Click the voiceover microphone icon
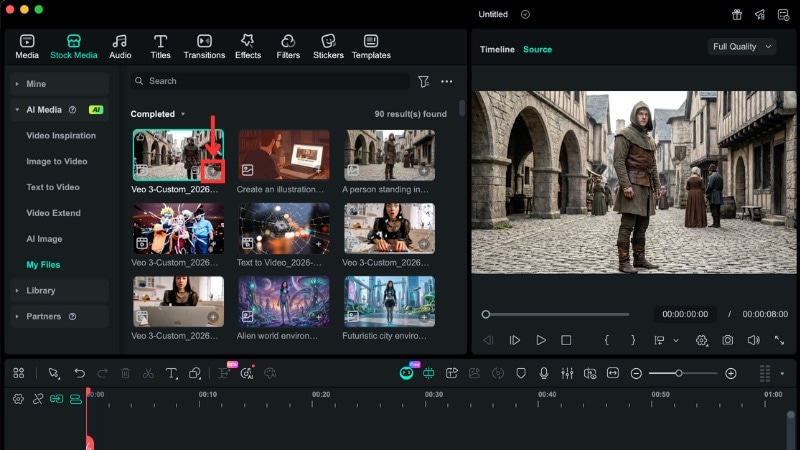 click(544, 373)
